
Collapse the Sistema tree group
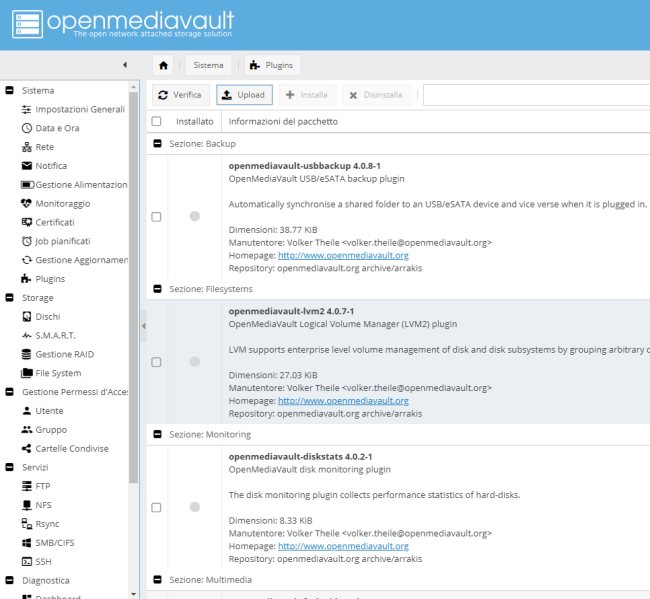point(10,90)
